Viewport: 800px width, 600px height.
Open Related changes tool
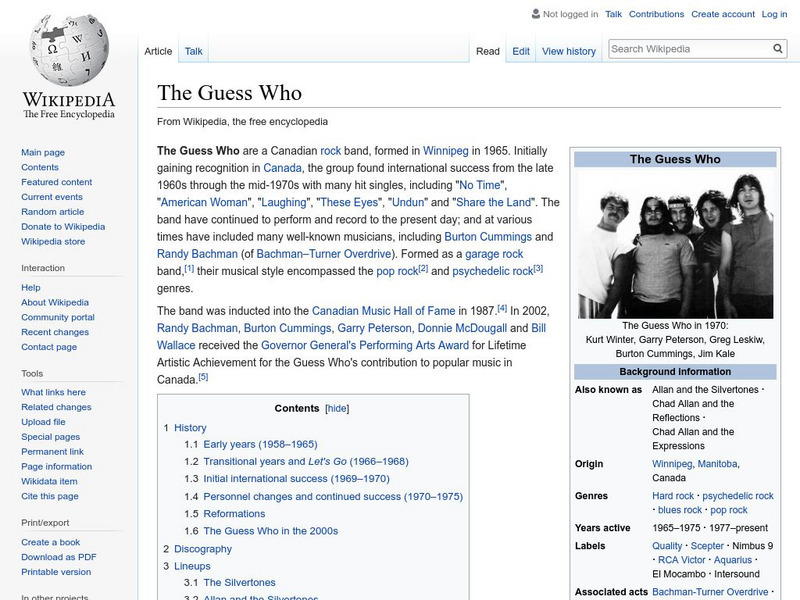pos(56,407)
